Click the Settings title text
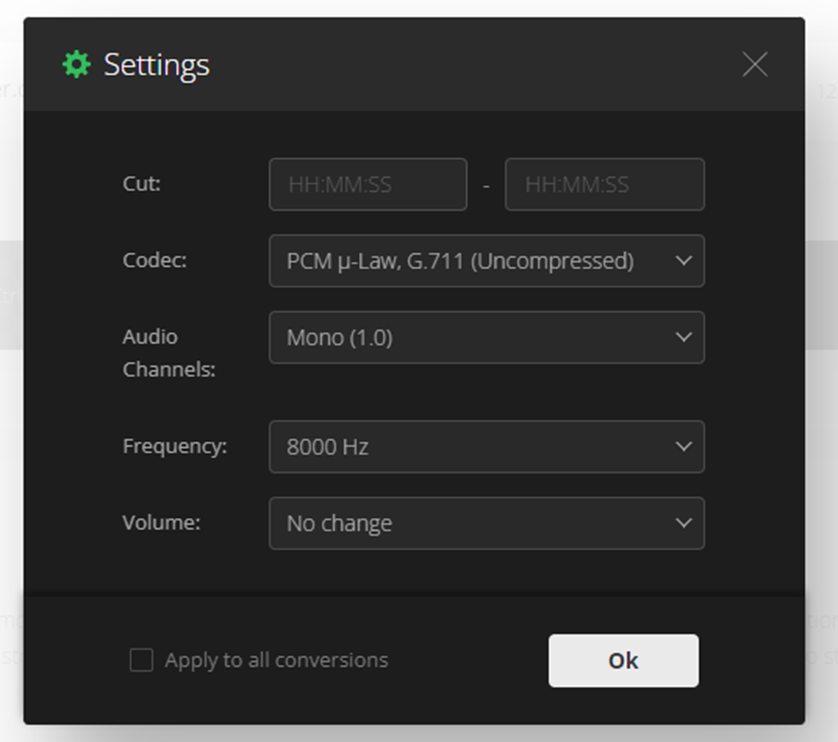The width and height of the screenshot is (838, 742). pos(157,65)
